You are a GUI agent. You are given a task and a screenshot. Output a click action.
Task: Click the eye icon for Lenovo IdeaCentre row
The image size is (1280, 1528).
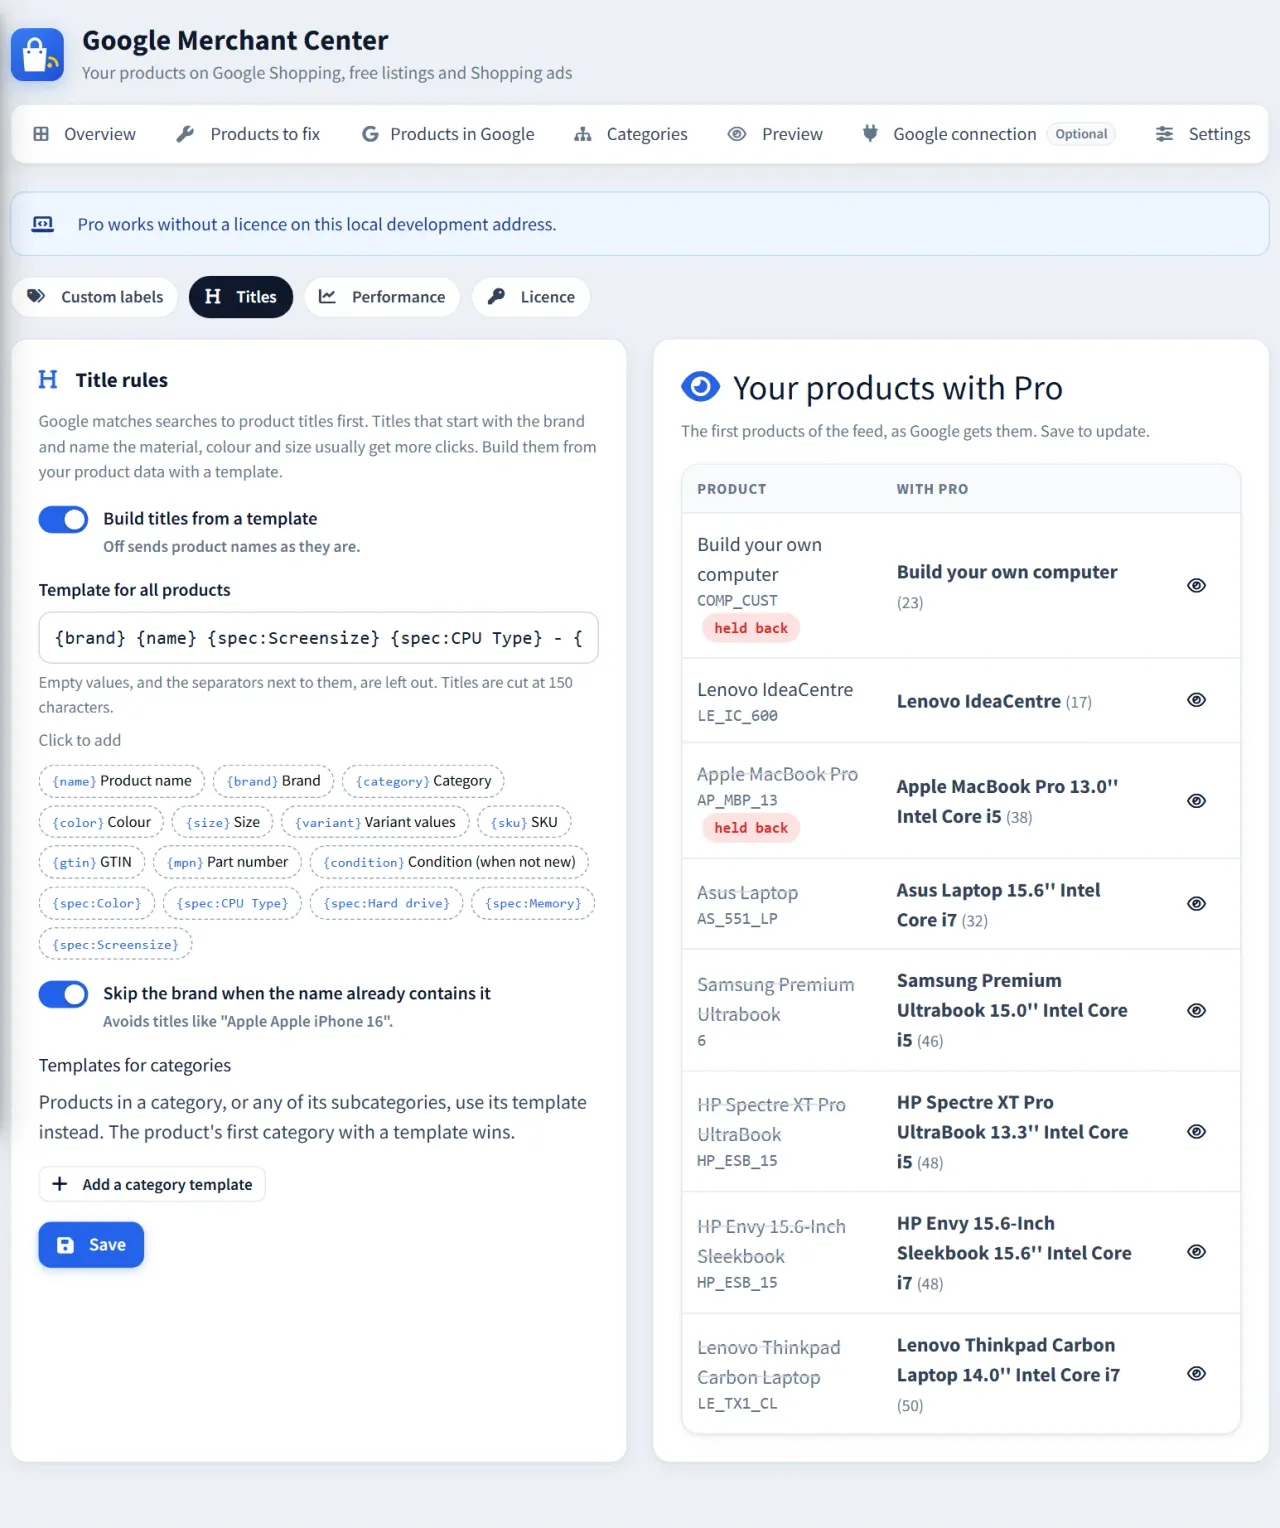click(x=1196, y=700)
